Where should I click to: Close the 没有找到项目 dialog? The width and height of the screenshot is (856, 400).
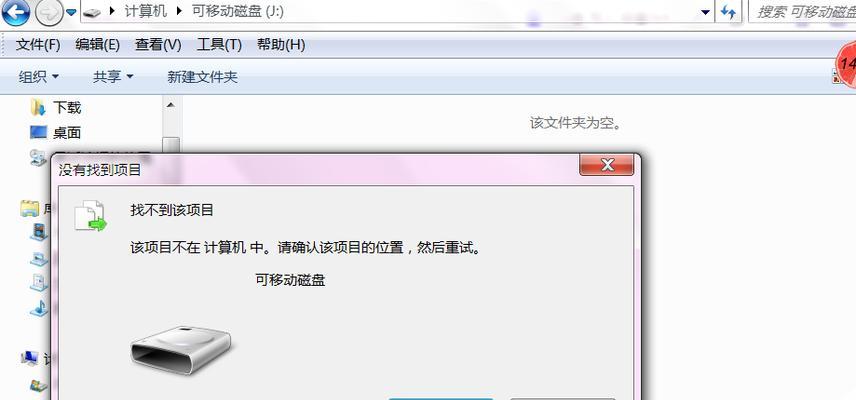[x=607, y=164]
